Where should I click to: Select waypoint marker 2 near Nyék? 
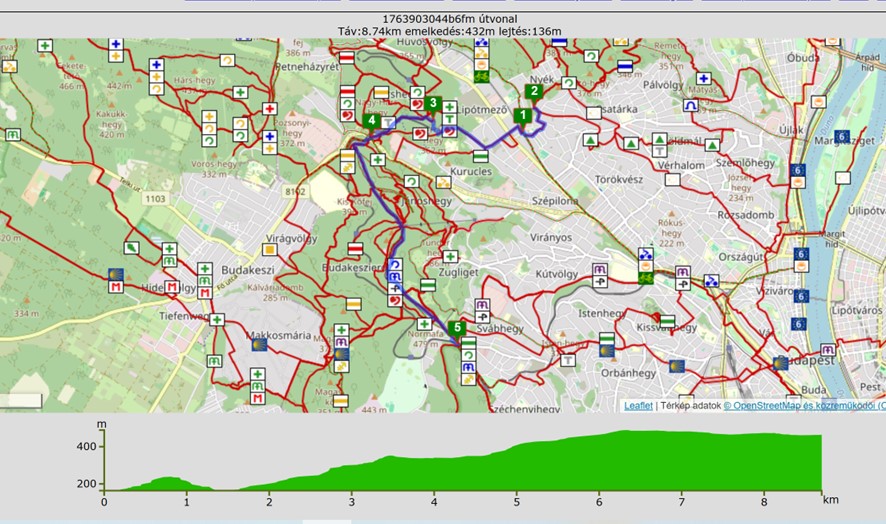click(x=534, y=91)
